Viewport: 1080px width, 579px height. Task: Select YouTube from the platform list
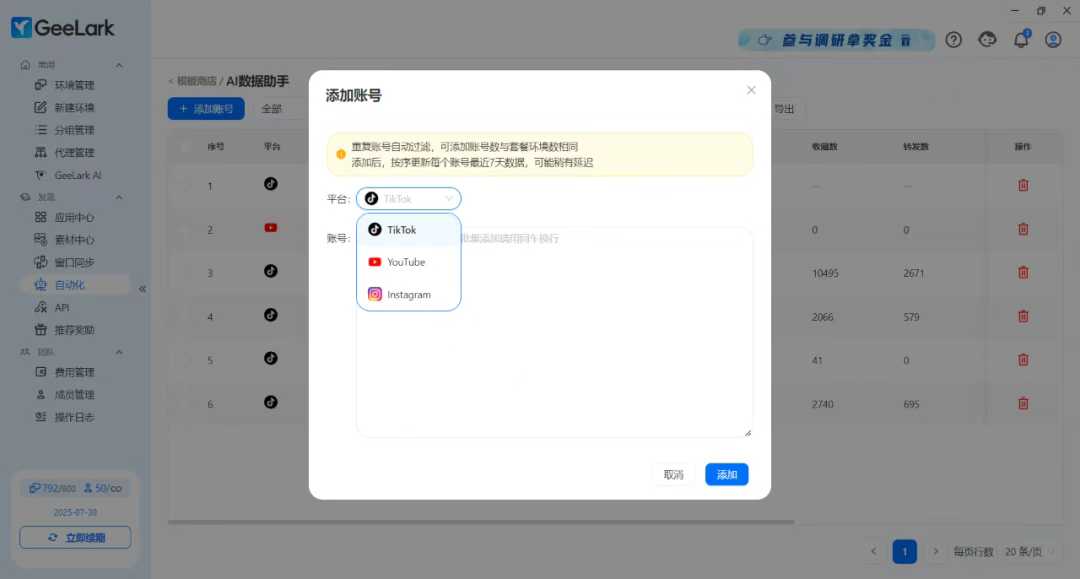(x=406, y=262)
